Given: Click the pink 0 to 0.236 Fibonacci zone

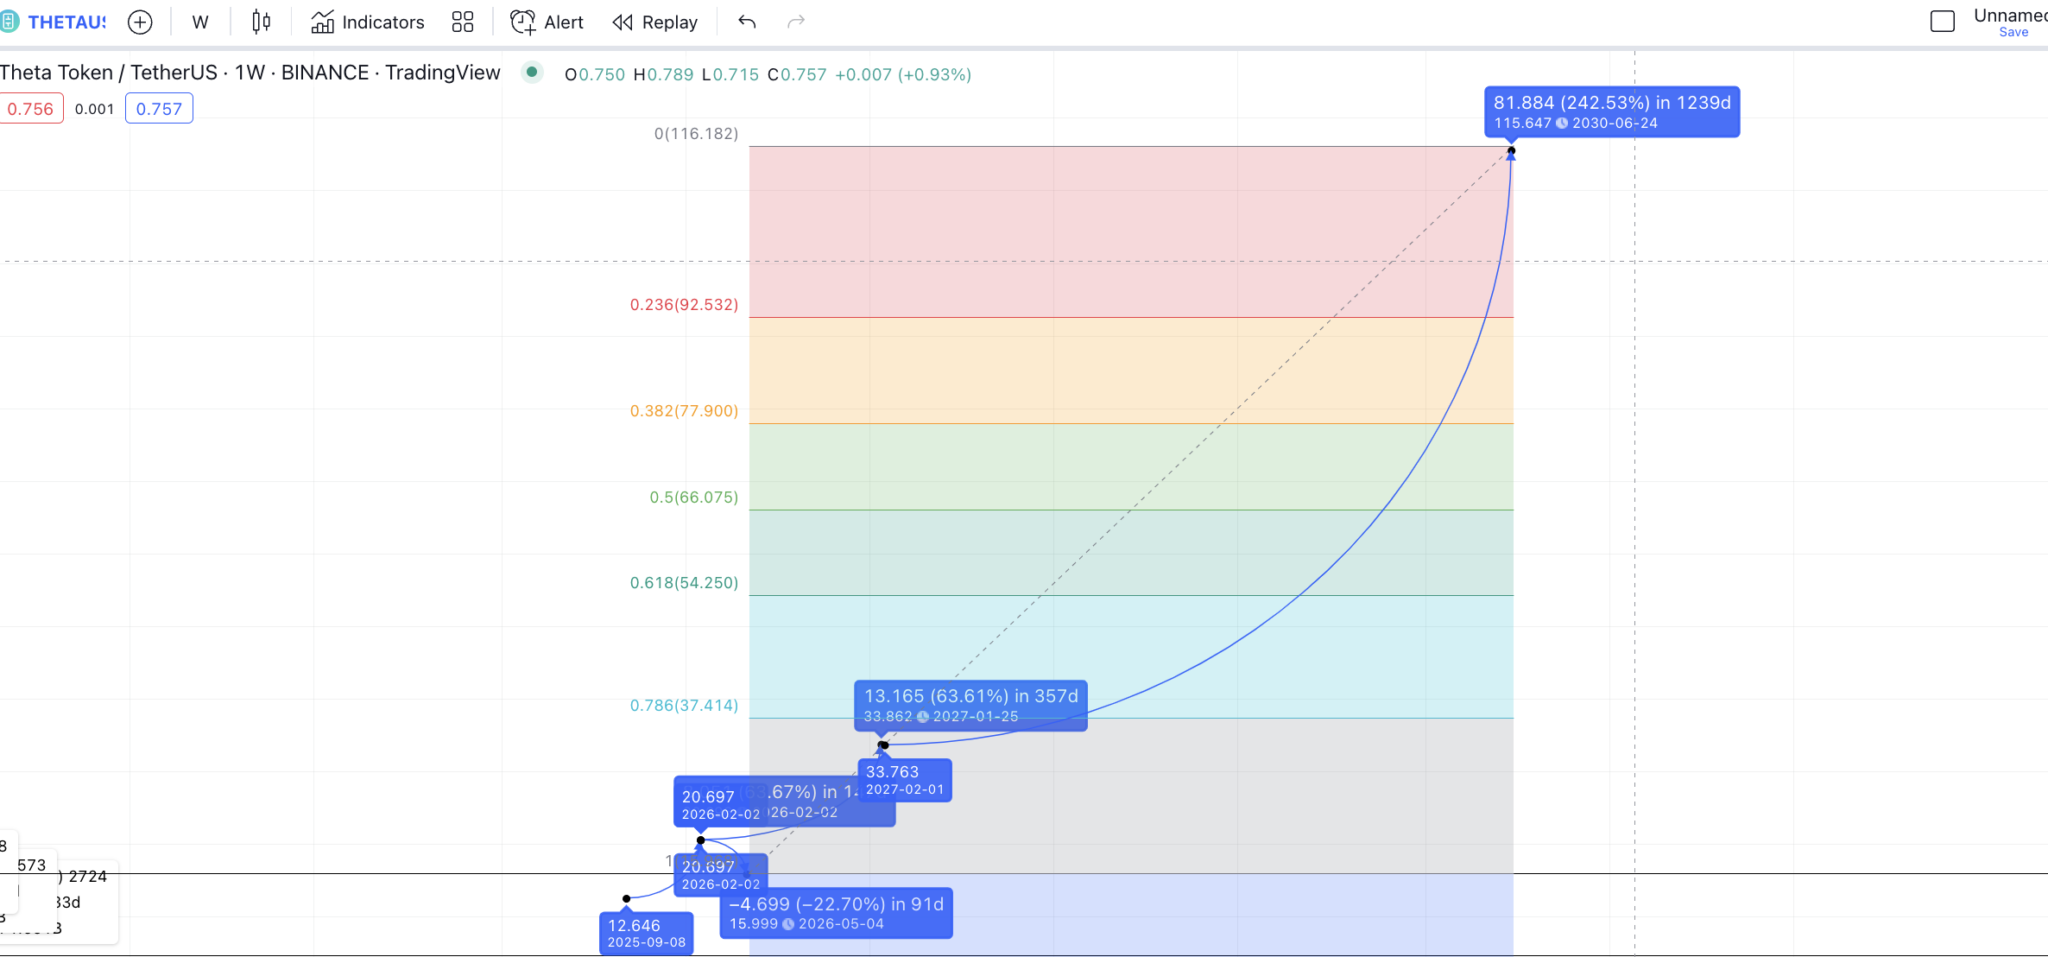Looking at the screenshot, I should [x=1131, y=232].
